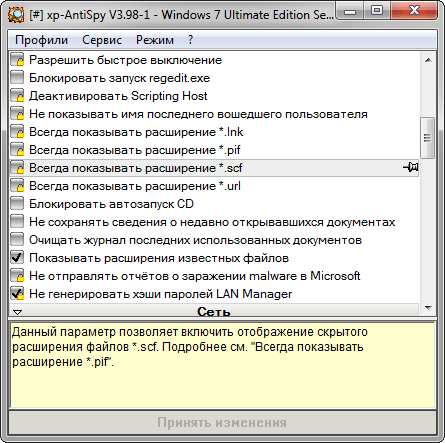445x443 pixels.
Task: Click the Принять изменения button
Action: (222, 422)
